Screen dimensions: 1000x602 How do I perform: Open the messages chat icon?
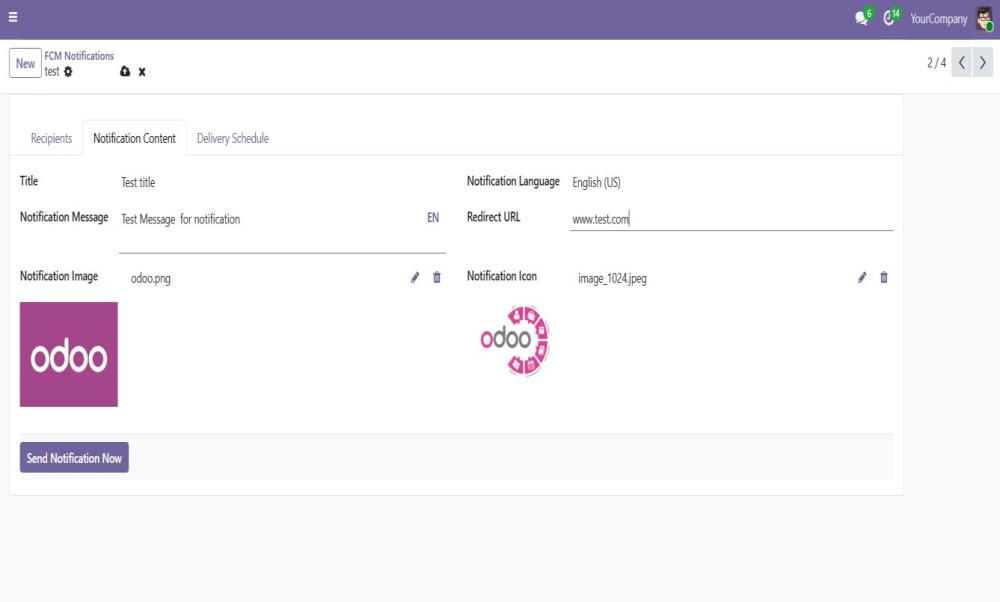(x=861, y=19)
